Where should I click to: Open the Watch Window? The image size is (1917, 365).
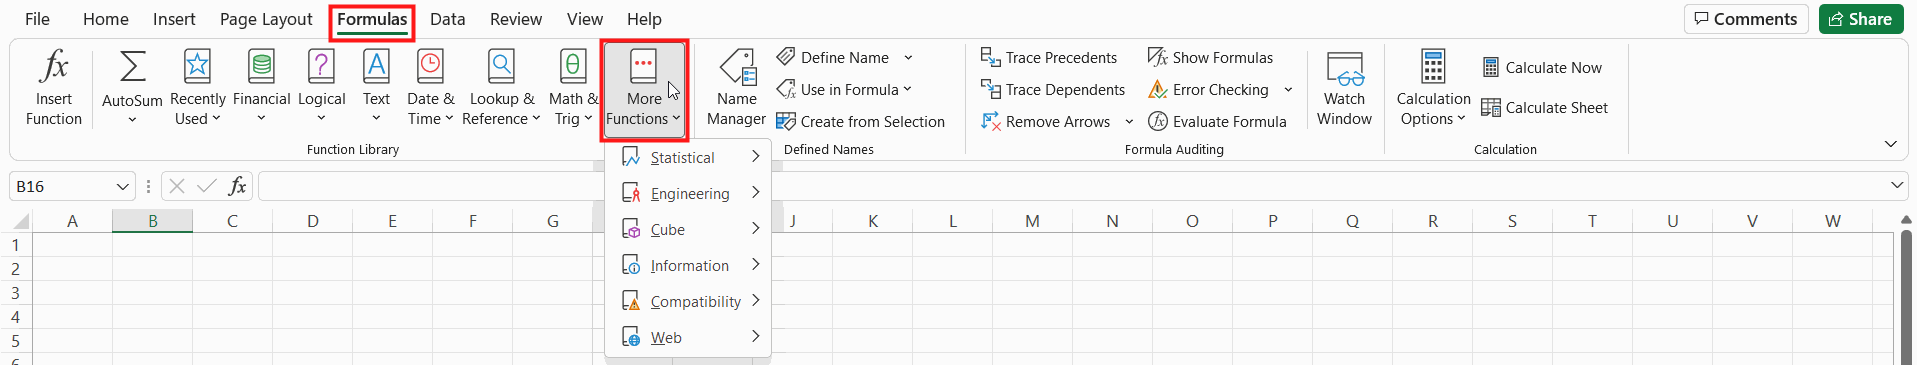[x=1344, y=88]
